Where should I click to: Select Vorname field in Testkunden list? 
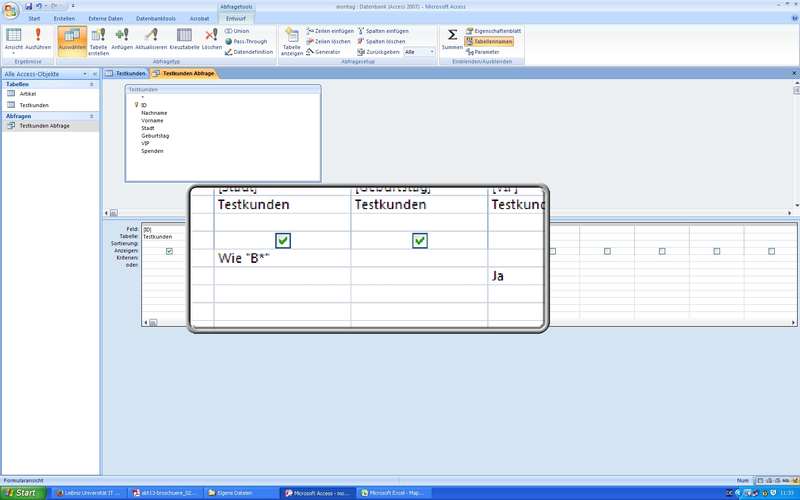[x=152, y=120]
